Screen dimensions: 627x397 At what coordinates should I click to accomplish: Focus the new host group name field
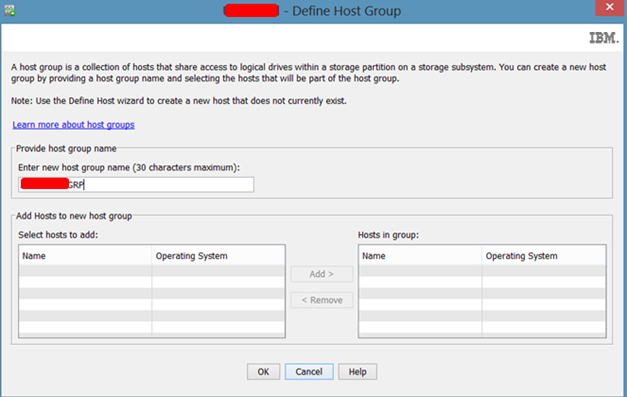point(136,185)
